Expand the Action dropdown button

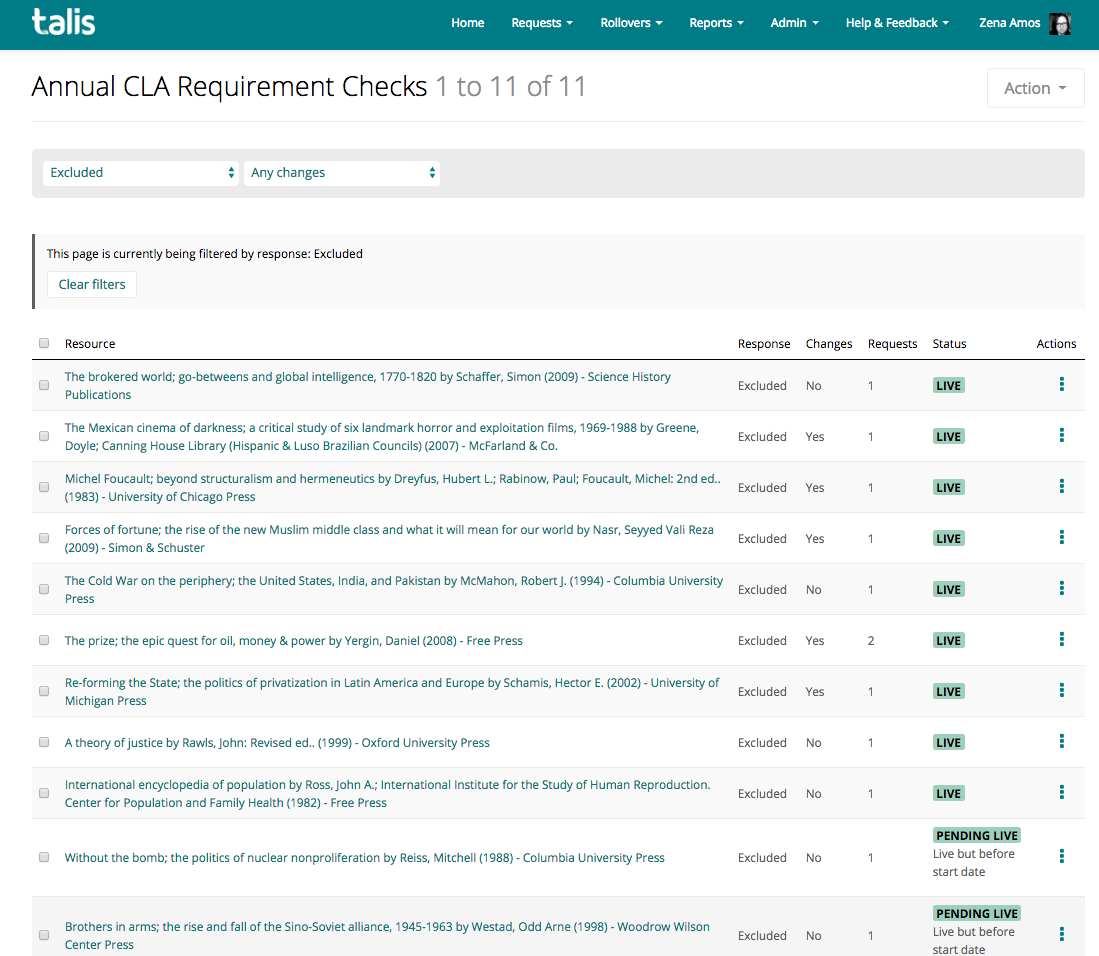(x=1035, y=88)
